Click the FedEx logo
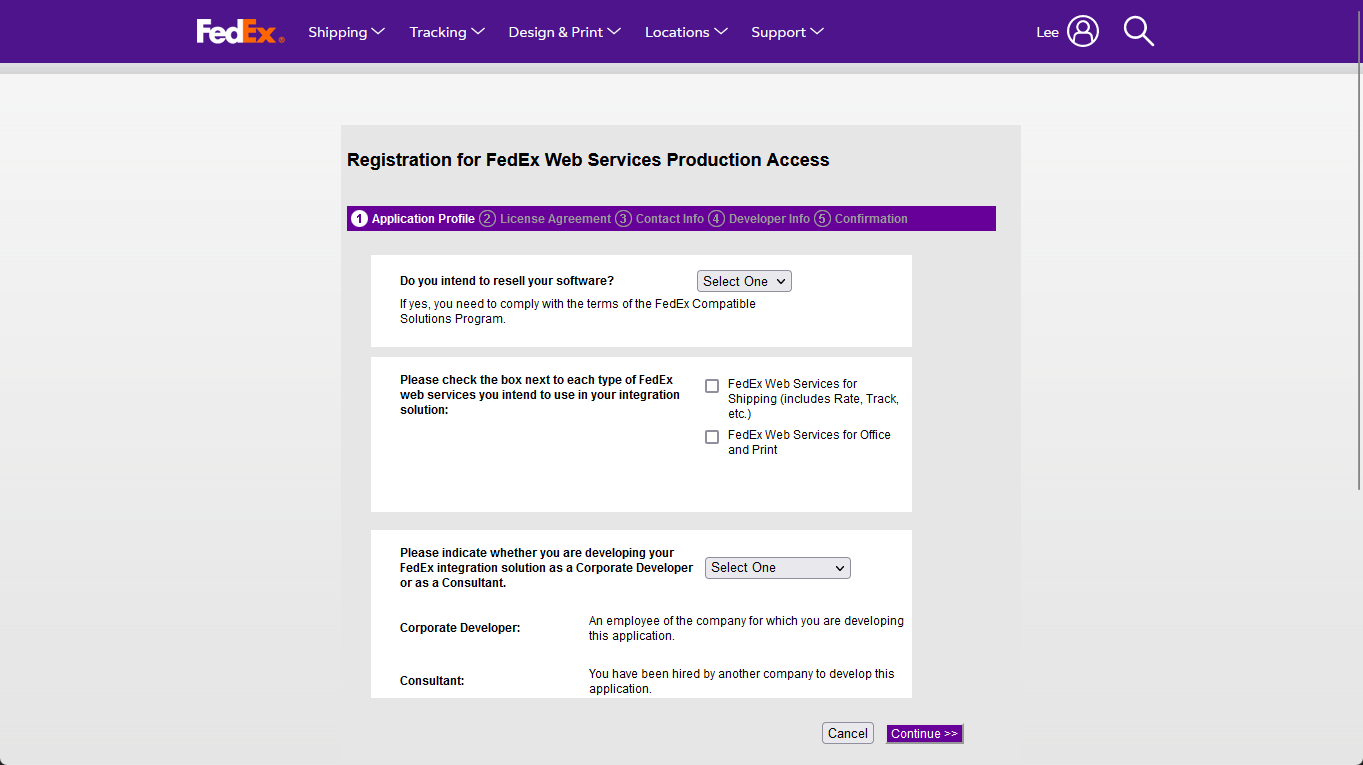The image size is (1363, 765). coord(240,32)
